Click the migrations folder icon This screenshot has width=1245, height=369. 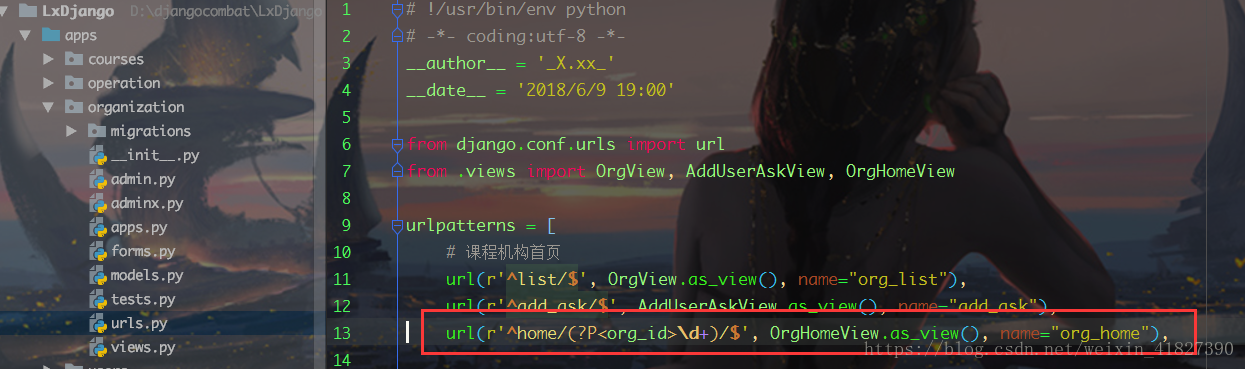click(97, 131)
